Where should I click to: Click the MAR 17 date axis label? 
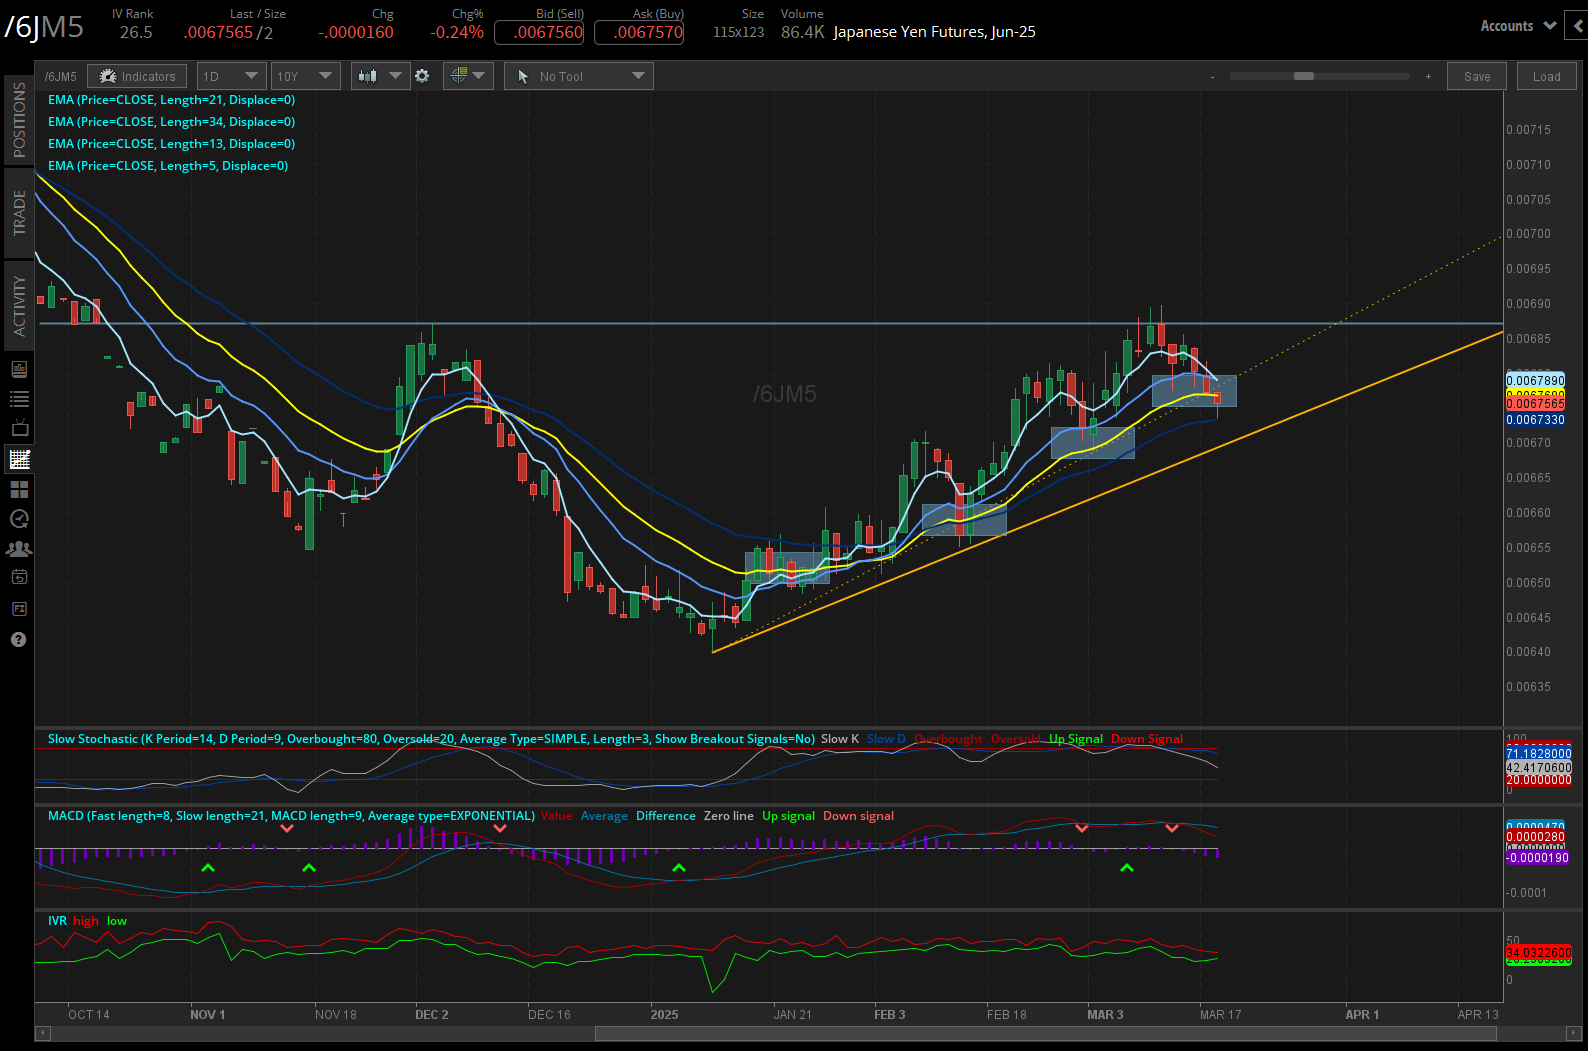1220,1015
